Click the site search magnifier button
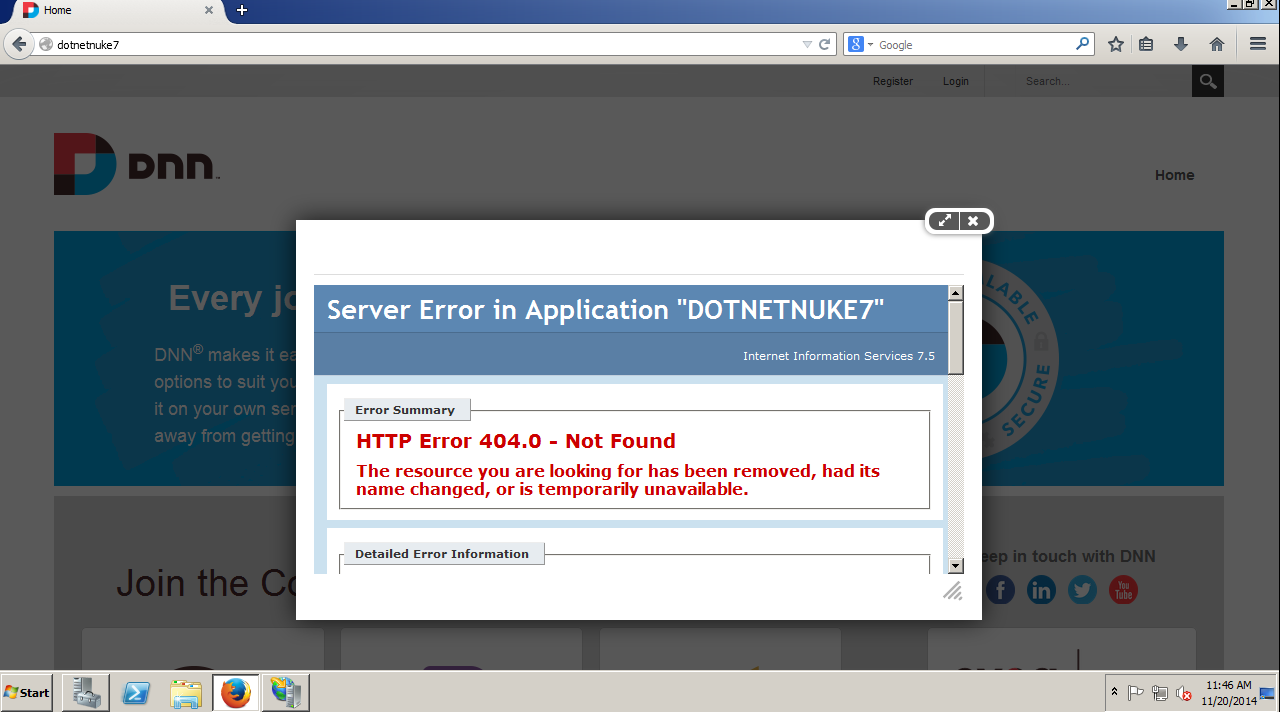 click(1208, 81)
